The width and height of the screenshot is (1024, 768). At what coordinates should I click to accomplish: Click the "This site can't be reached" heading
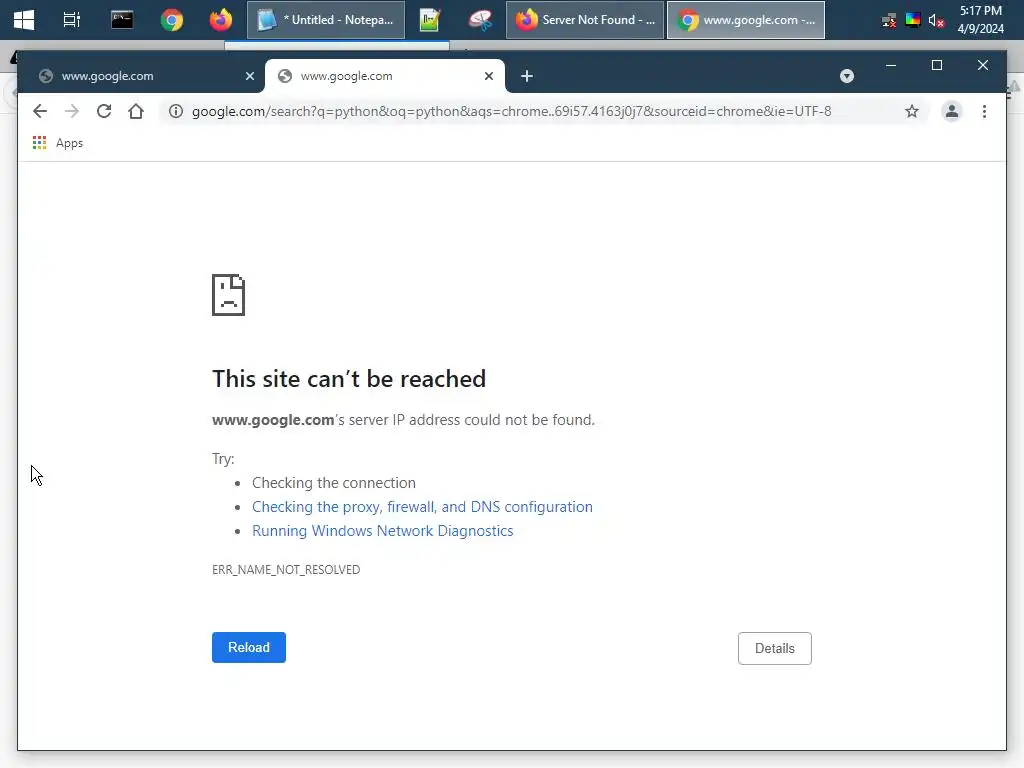pos(349,379)
